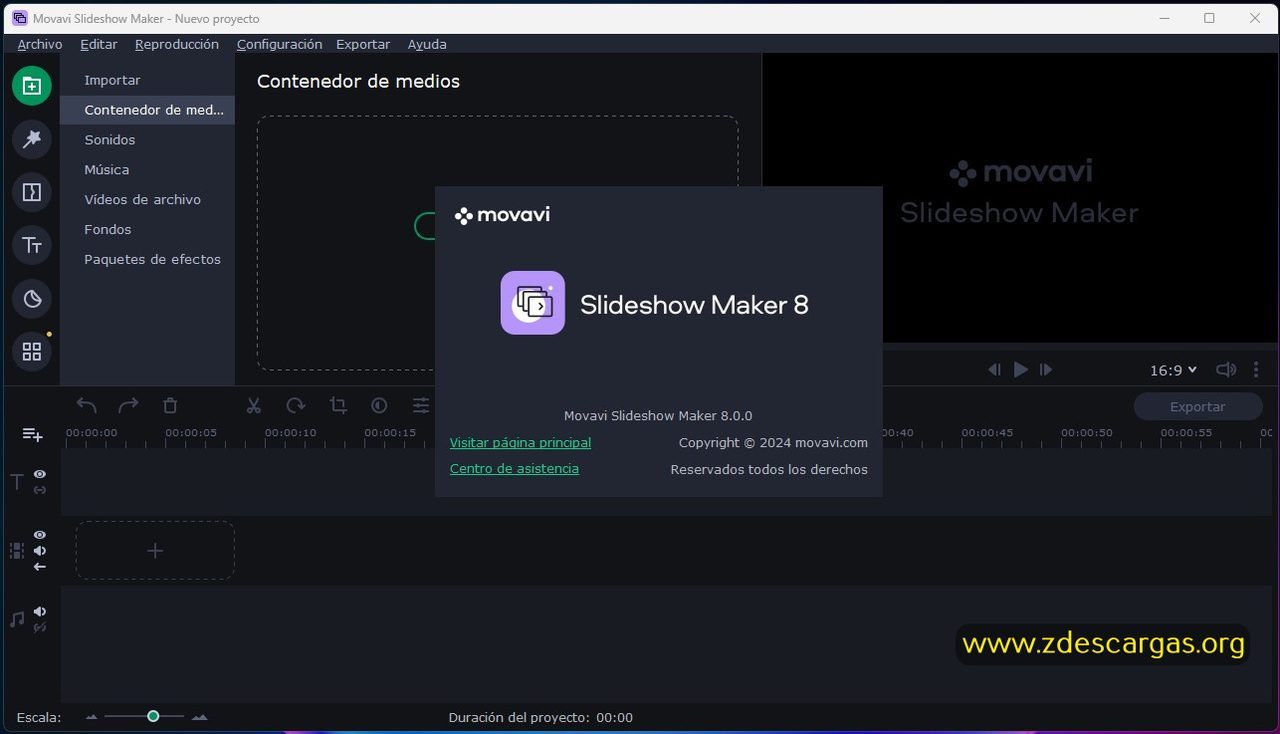The height and width of the screenshot is (734, 1280).
Task: Click the Visitar página principal link
Action: point(520,442)
